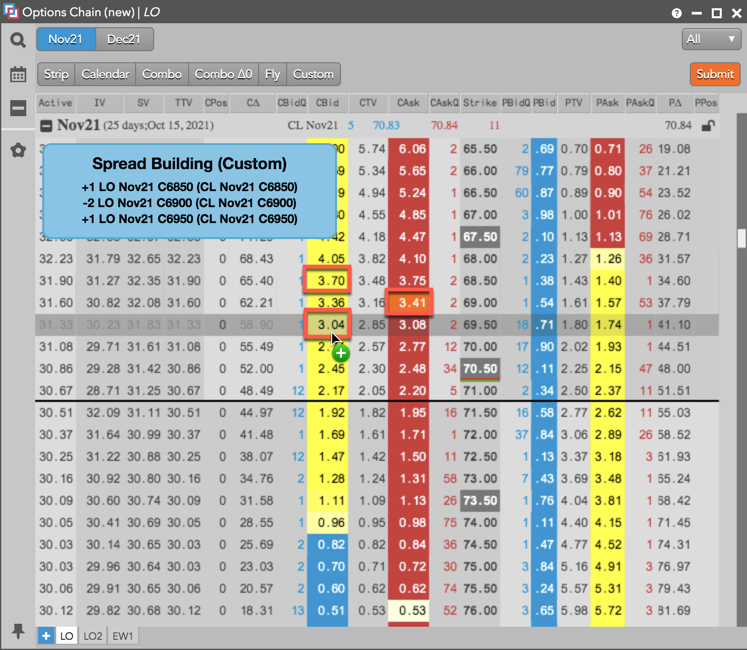This screenshot has height=650, width=747.
Task: Click the minus collapse icon in sidebar
Action: pos(18,109)
